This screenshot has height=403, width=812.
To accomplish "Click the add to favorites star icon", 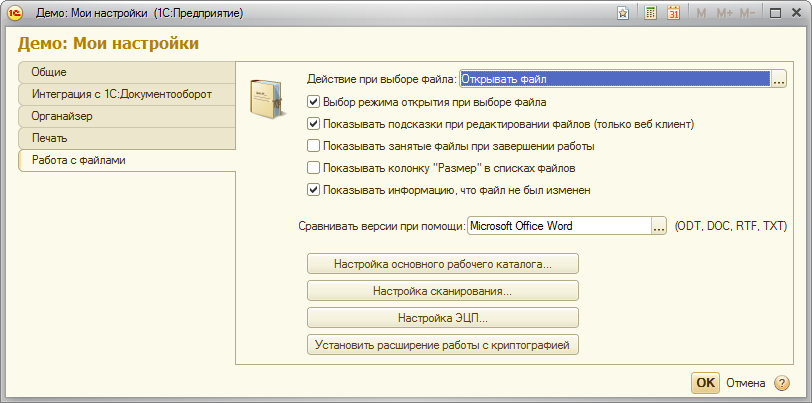I will (623, 13).
